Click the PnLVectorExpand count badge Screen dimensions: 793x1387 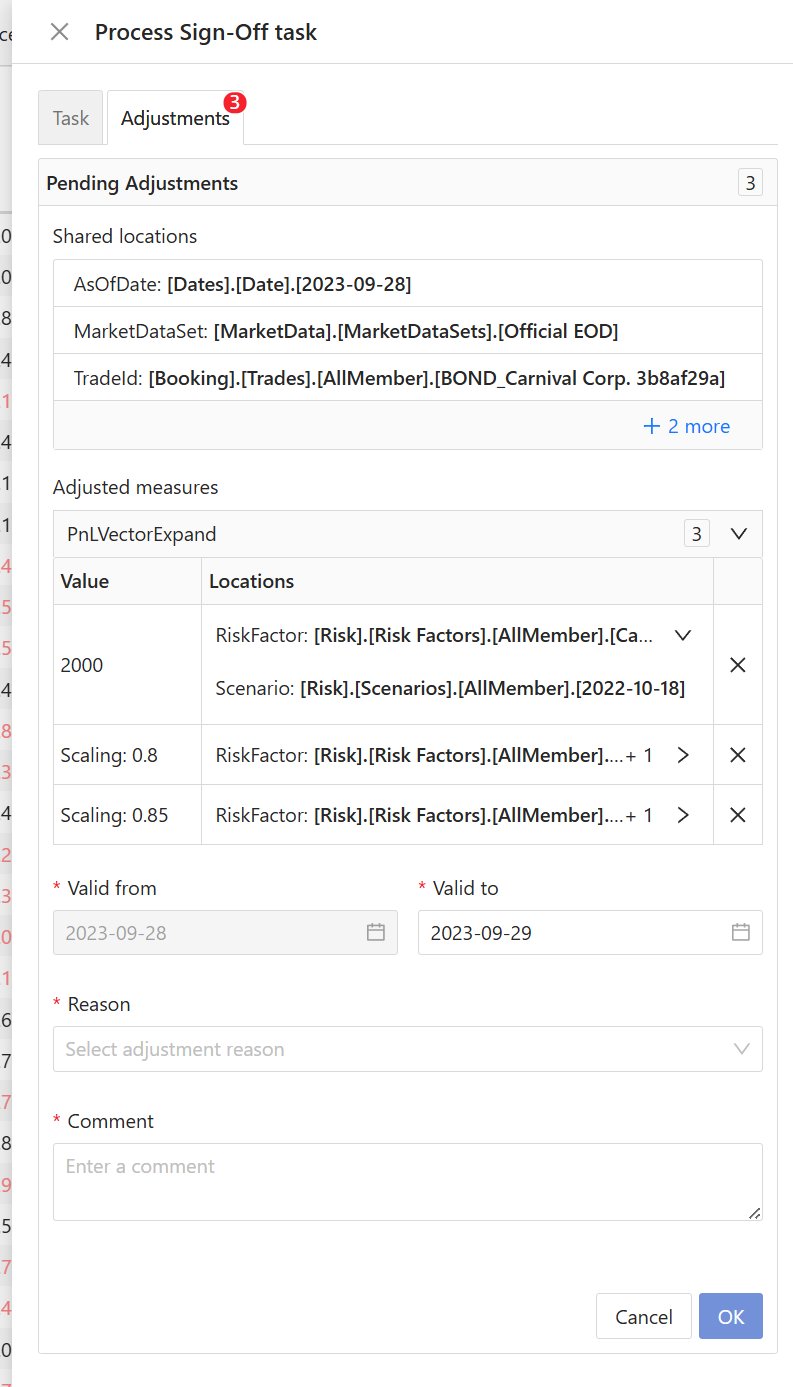[697, 534]
